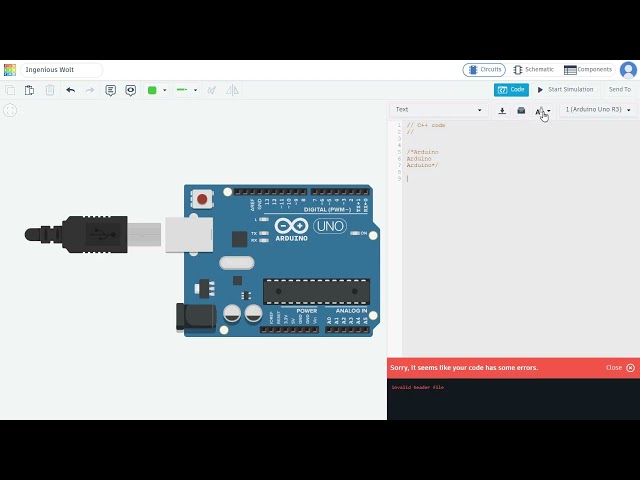The image size is (640, 480).
Task: Click the Delete trash icon
Action: pos(50,90)
